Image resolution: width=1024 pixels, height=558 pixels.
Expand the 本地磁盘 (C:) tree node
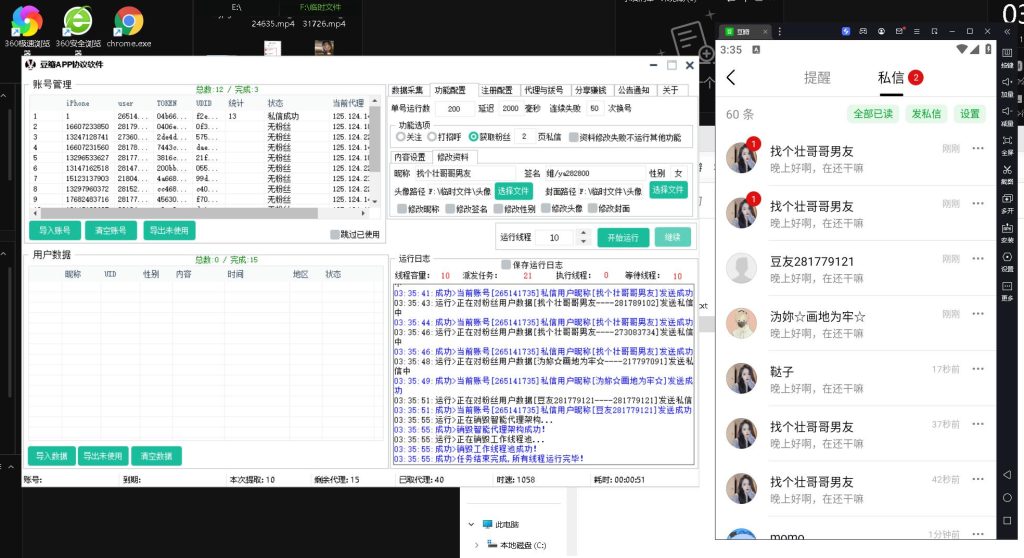point(477,544)
